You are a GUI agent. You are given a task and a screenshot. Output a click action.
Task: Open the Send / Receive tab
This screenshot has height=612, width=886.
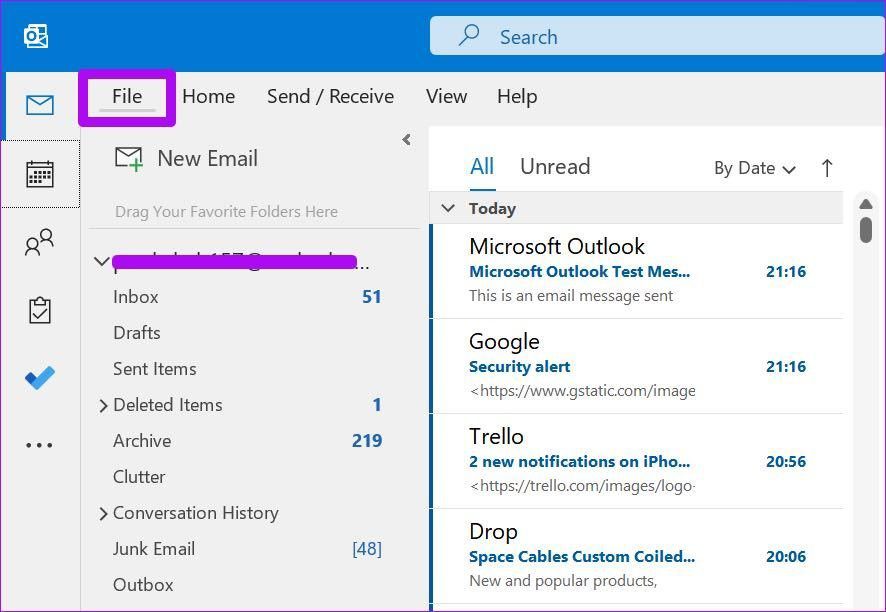(x=331, y=97)
